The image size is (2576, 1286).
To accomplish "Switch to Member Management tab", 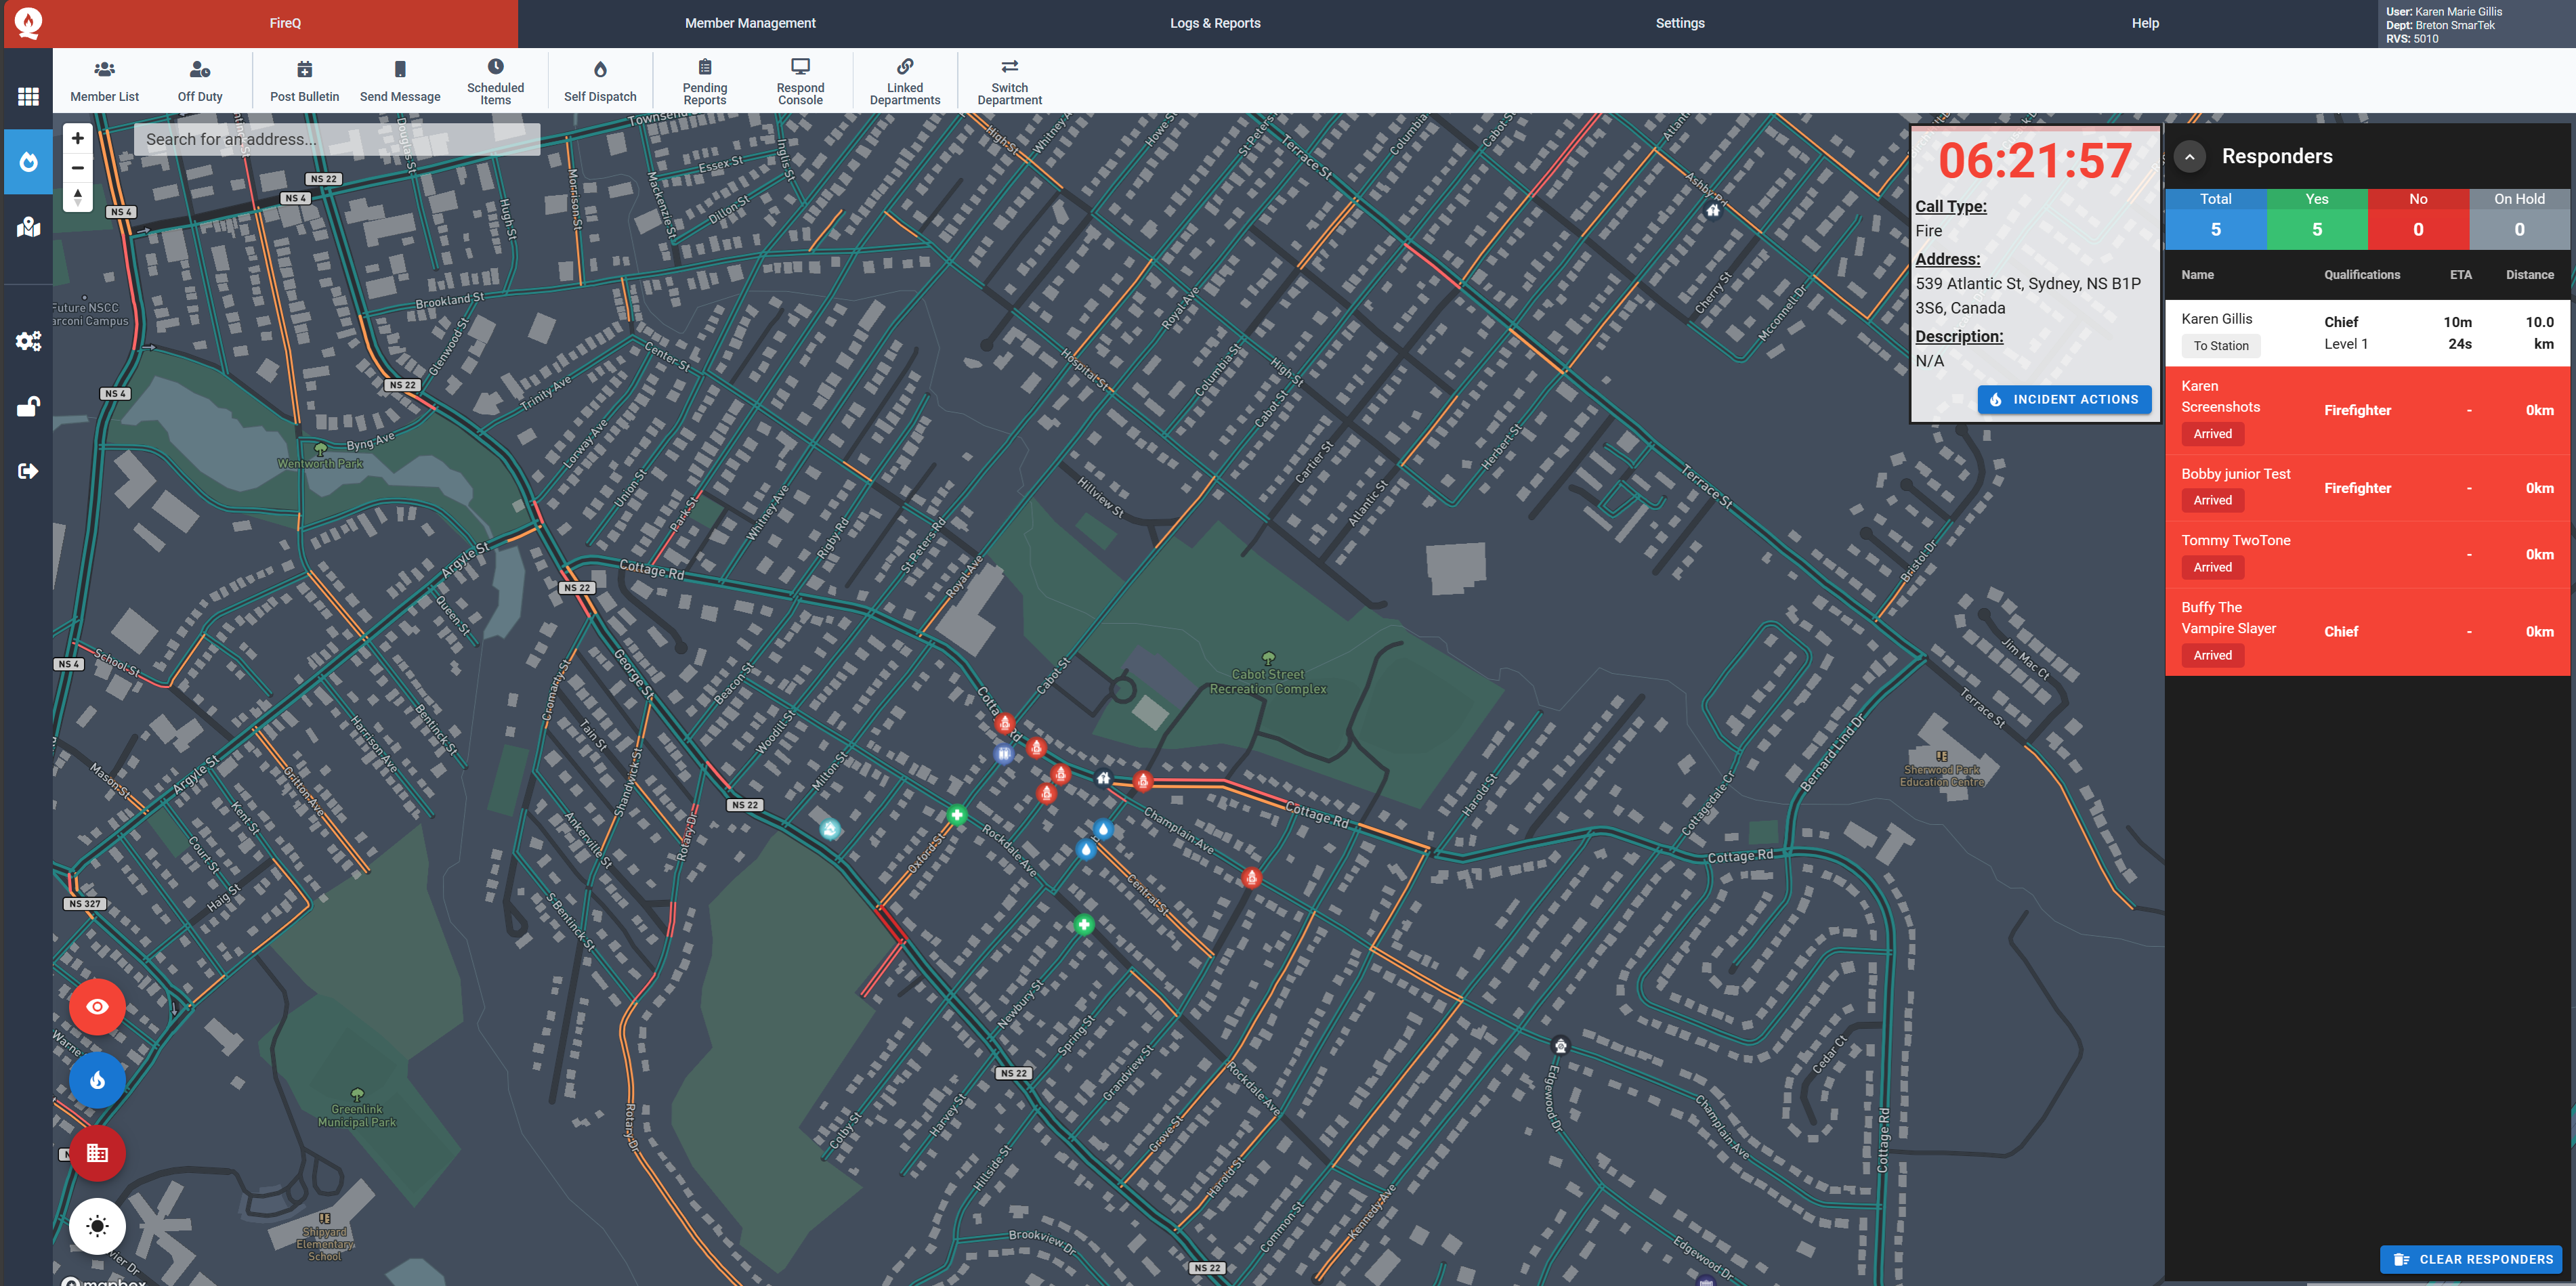I will coord(750,23).
